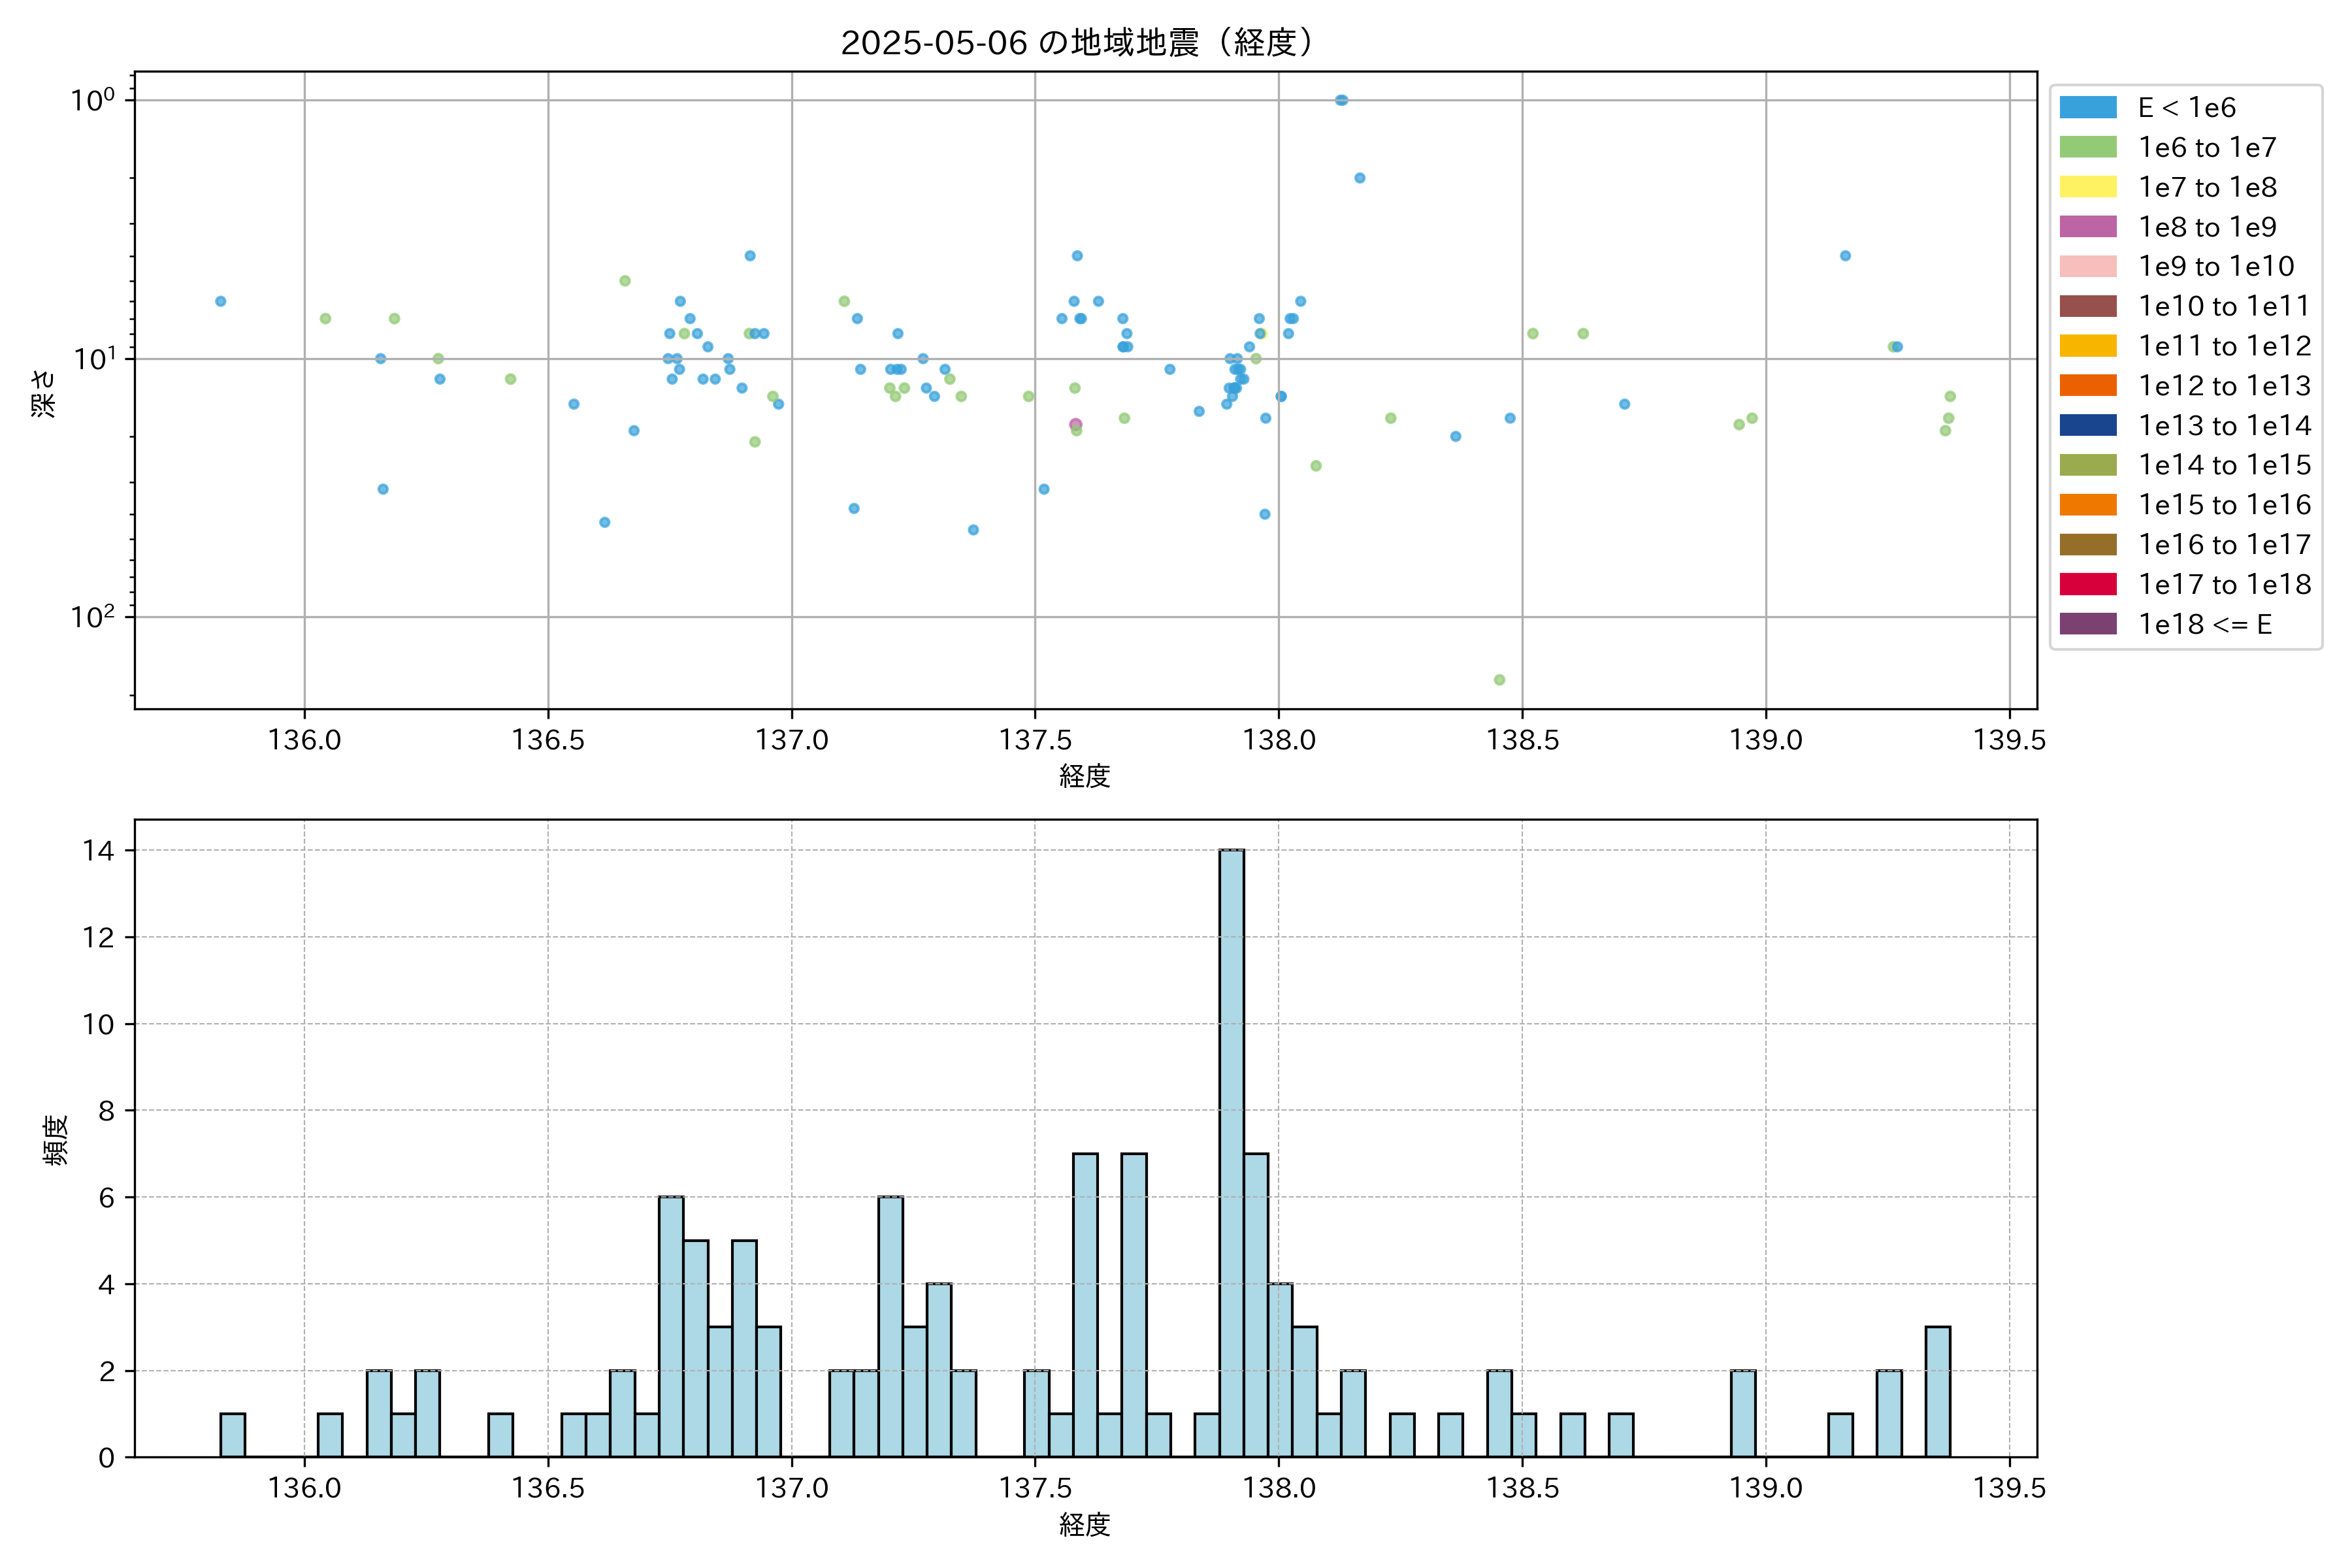Click the '1e10 to 1e11' legend label
The width and height of the screenshot is (2352, 1568).
[2224, 306]
